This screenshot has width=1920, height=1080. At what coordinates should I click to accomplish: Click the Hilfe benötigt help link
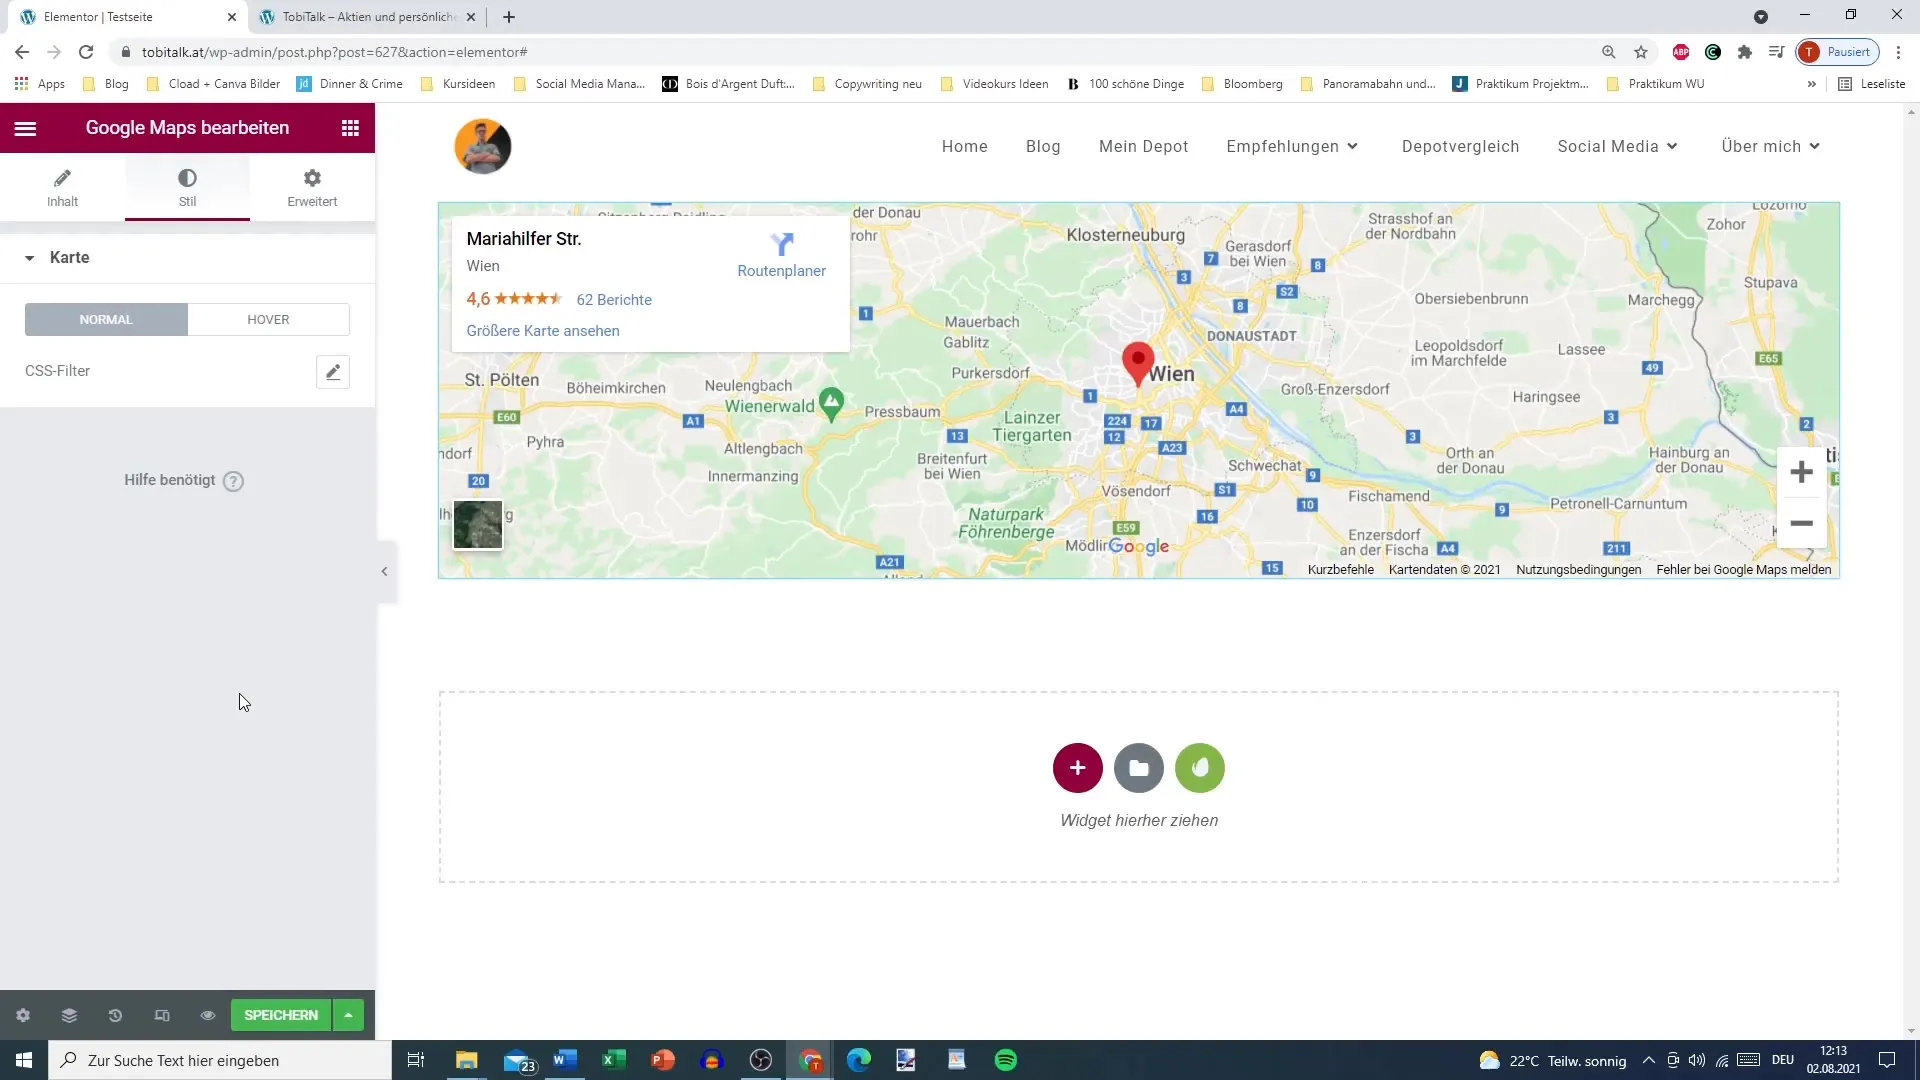click(x=183, y=481)
